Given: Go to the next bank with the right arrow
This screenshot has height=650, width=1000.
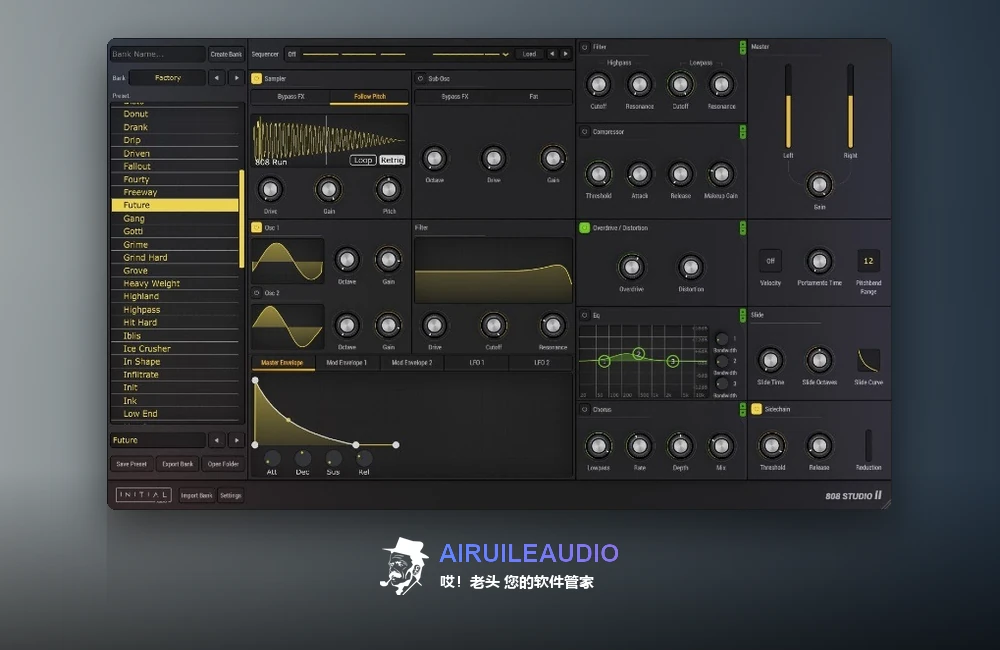Looking at the screenshot, I should [237, 78].
